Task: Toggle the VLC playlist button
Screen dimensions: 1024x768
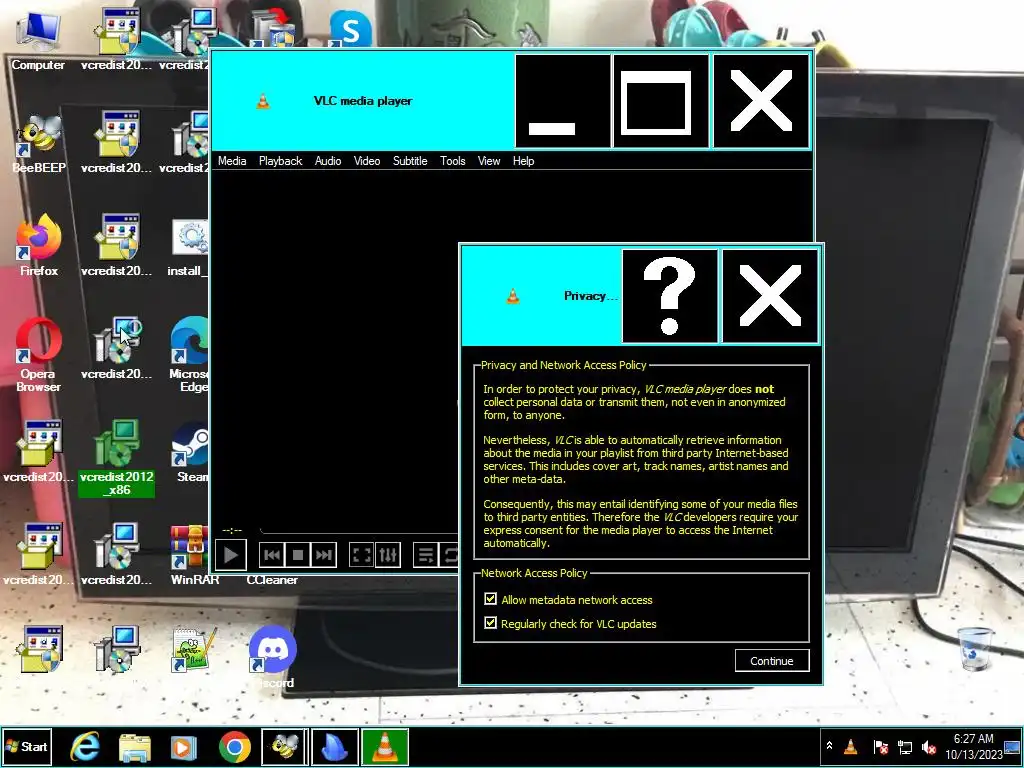Action: pyautogui.click(x=426, y=556)
